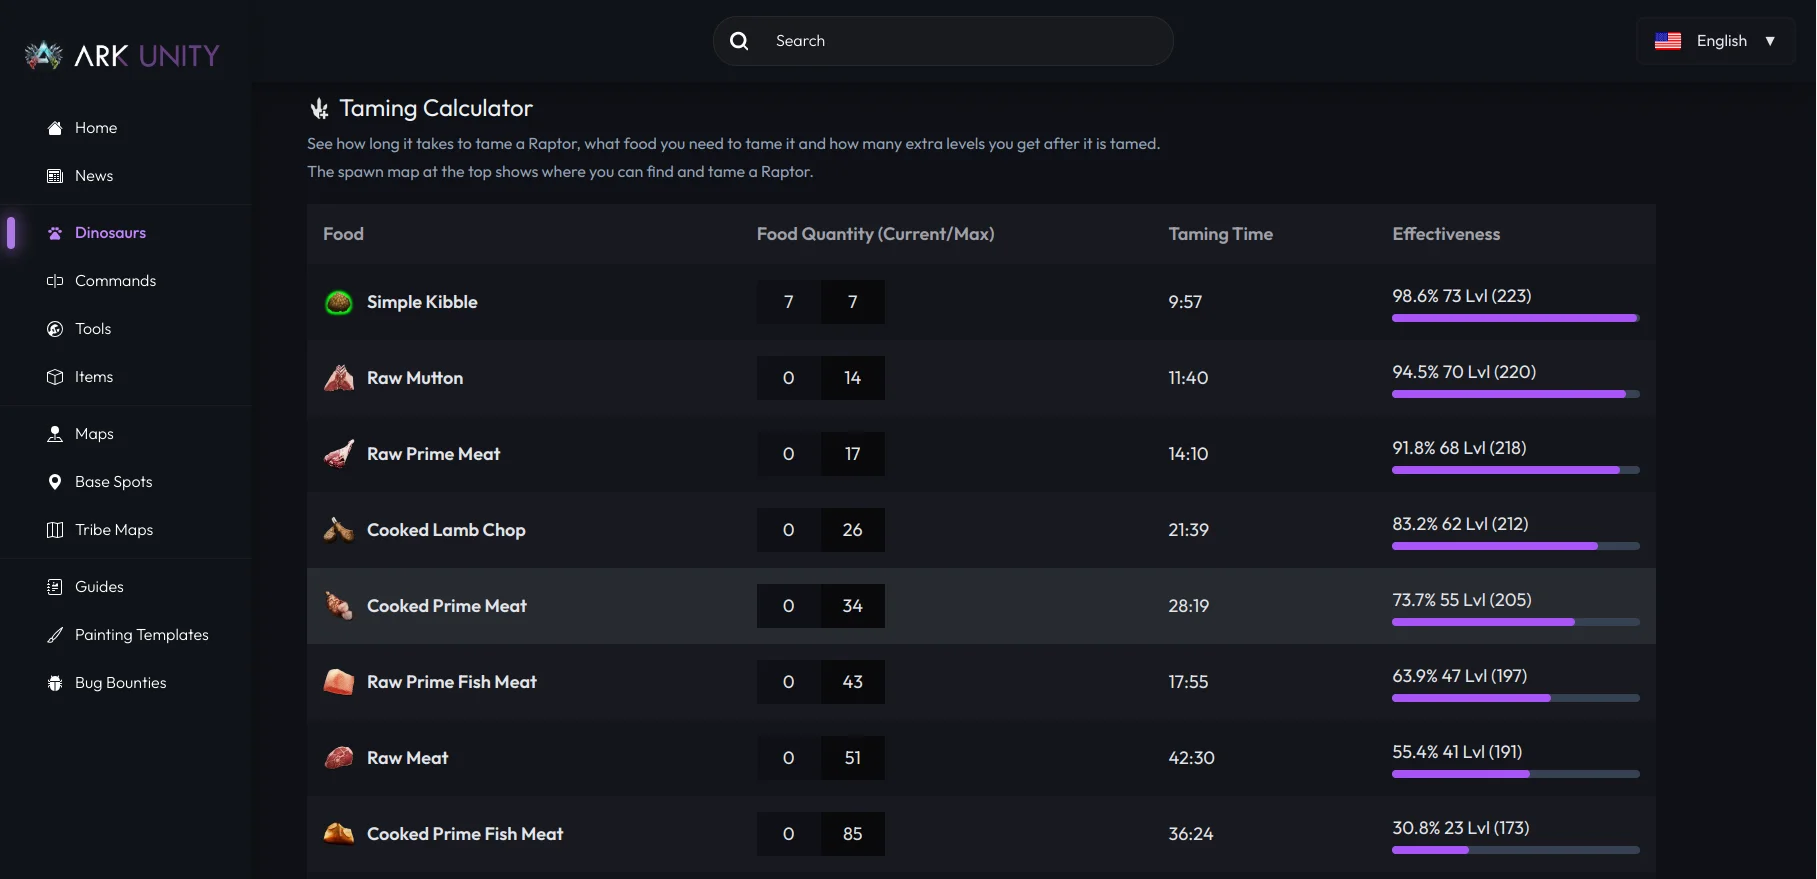Click the Raw Mutton food icon
The image size is (1817, 879).
pyautogui.click(x=339, y=378)
